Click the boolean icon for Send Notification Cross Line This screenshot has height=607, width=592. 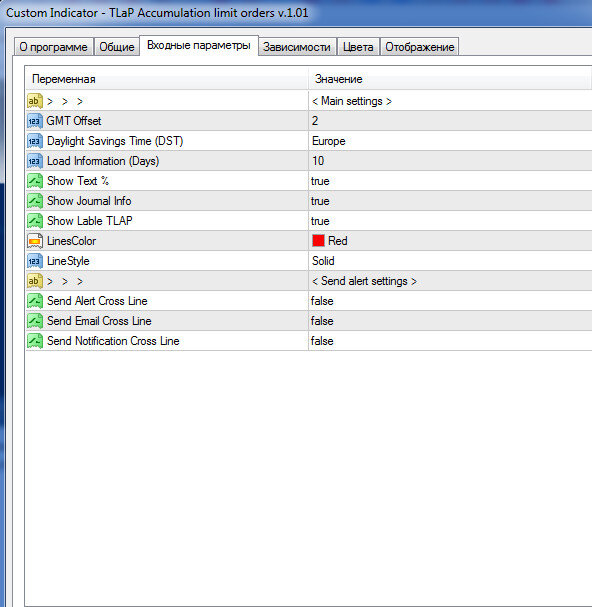point(34,341)
